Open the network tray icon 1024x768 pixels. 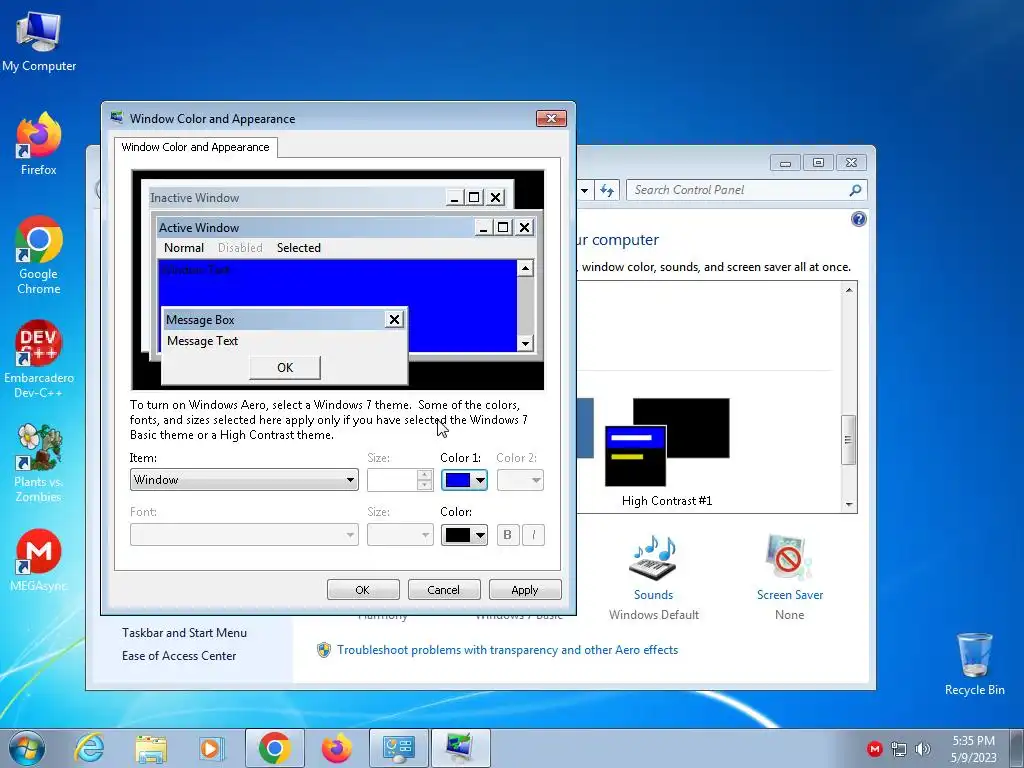(899, 749)
